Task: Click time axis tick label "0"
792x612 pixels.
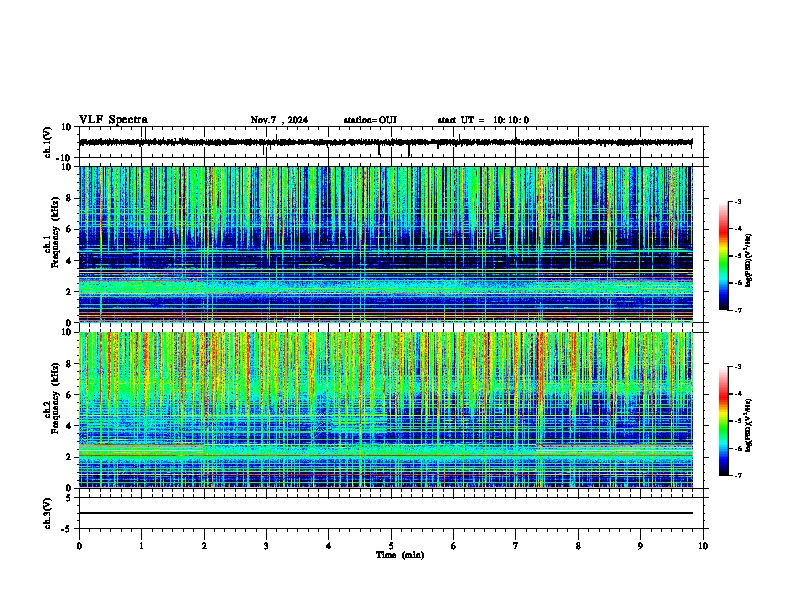Action: [x=79, y=546]
